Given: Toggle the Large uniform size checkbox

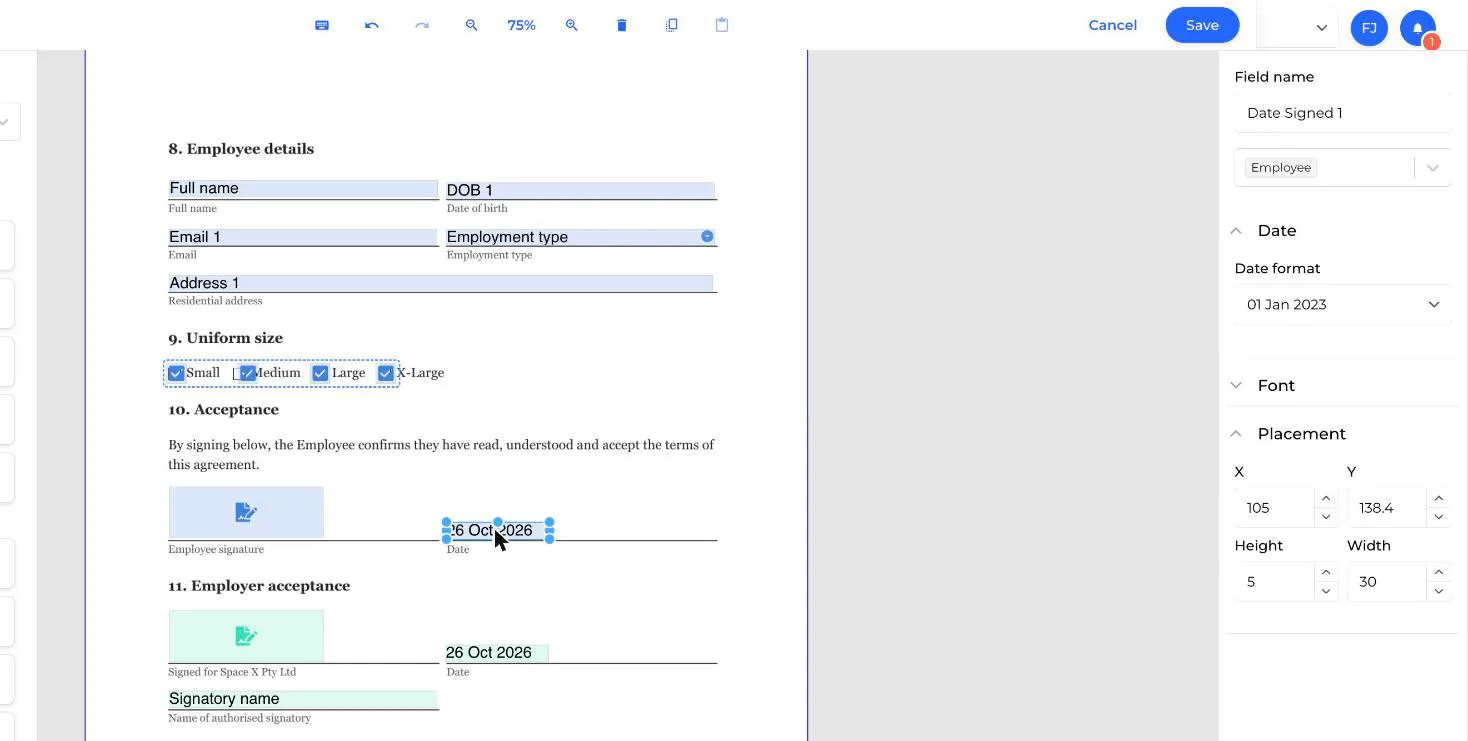Looking at the screenshot, I should point(320,373).
